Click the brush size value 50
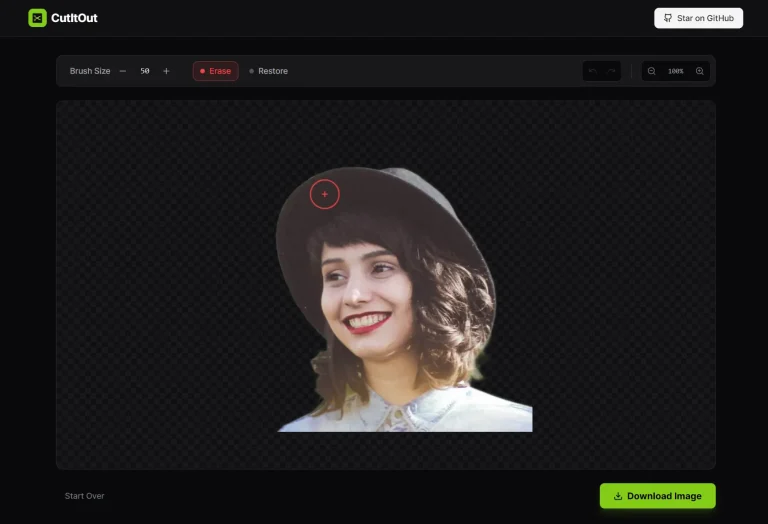The width and height of the screenshot is (768, 524). [144, 71]
